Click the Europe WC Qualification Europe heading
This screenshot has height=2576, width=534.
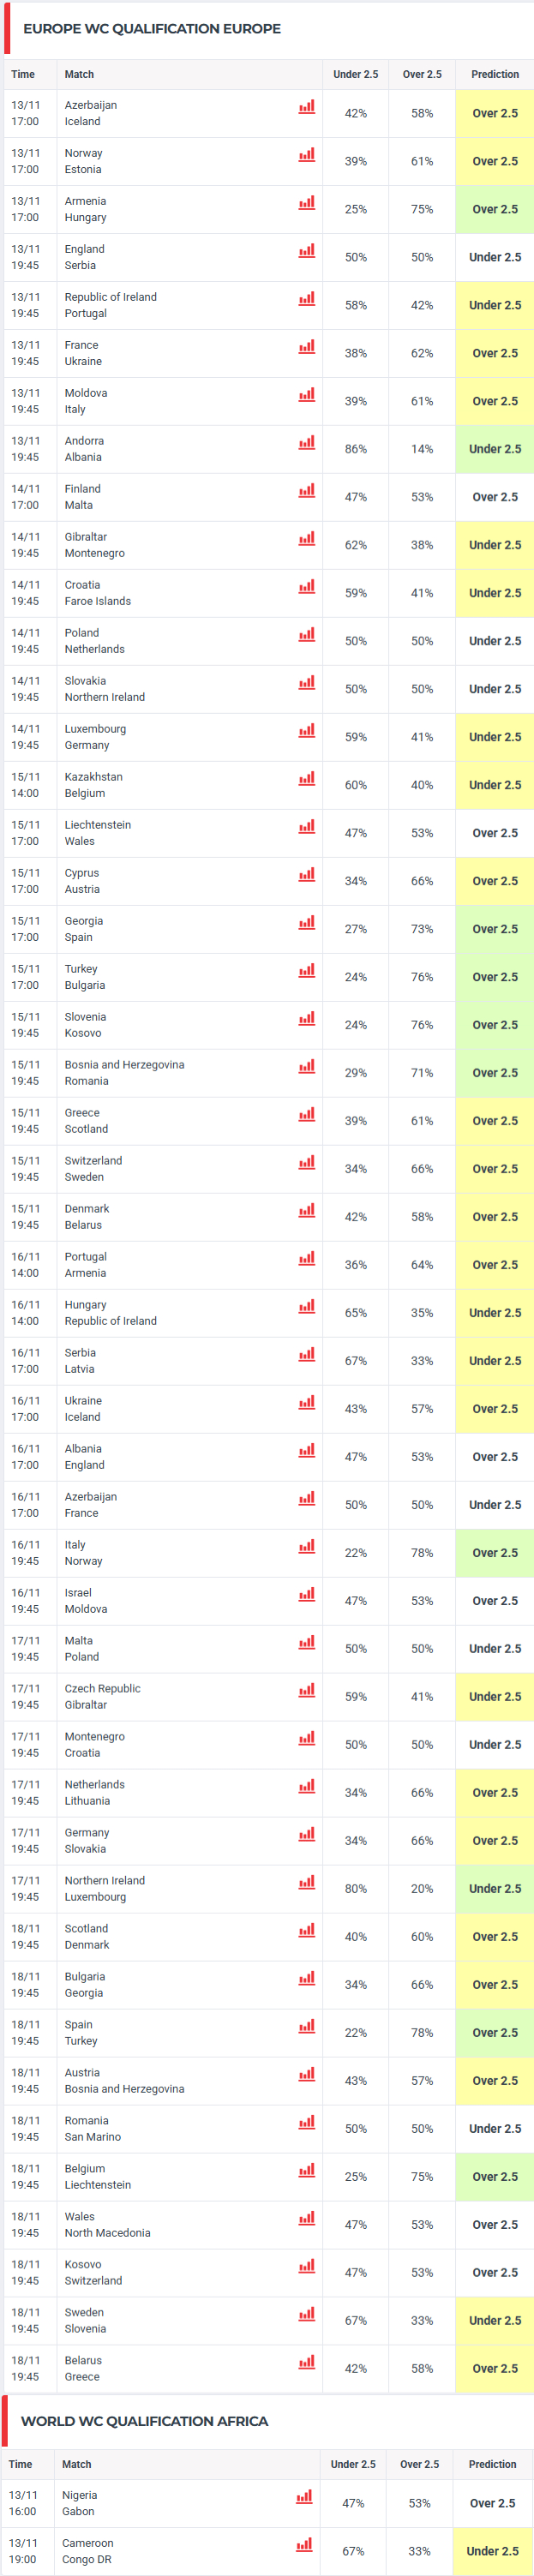(152, 29)
